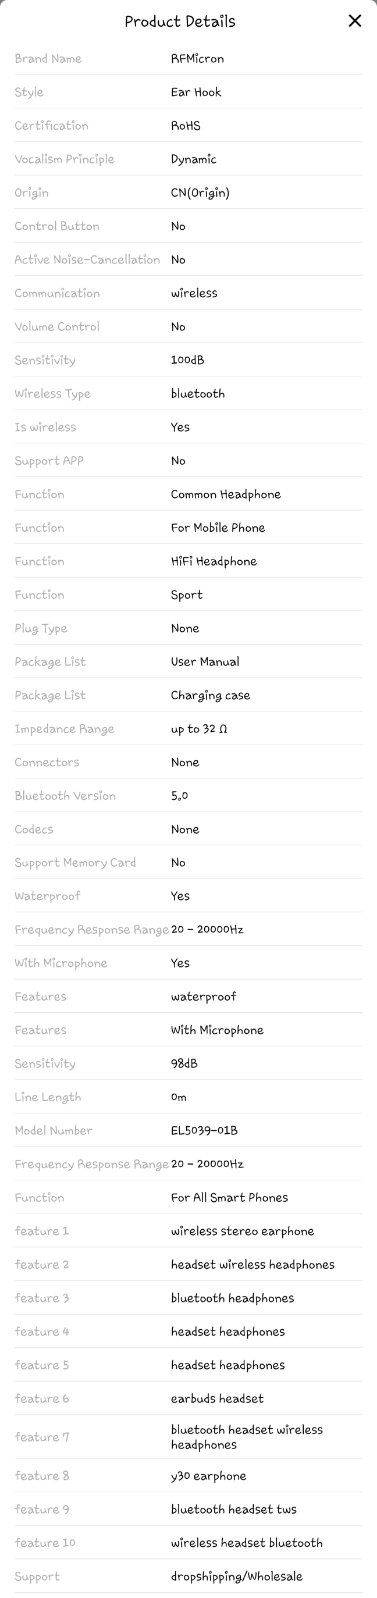Select the y30 earphone feature value
The width and height of the screenshot is (377, 1598).
click(x=208, y=1476)
